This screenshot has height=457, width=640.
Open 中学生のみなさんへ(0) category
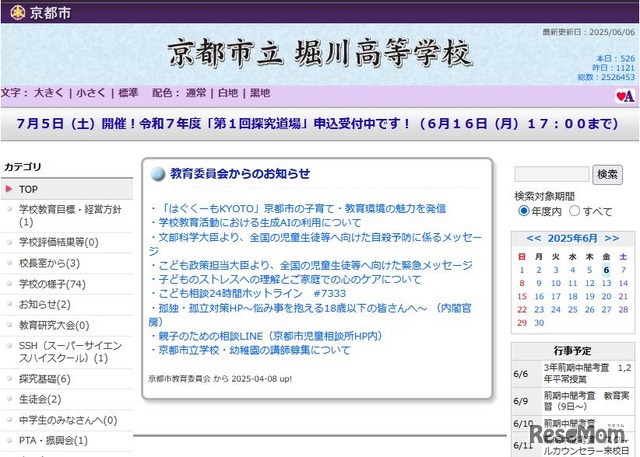[x=68, y=420]
